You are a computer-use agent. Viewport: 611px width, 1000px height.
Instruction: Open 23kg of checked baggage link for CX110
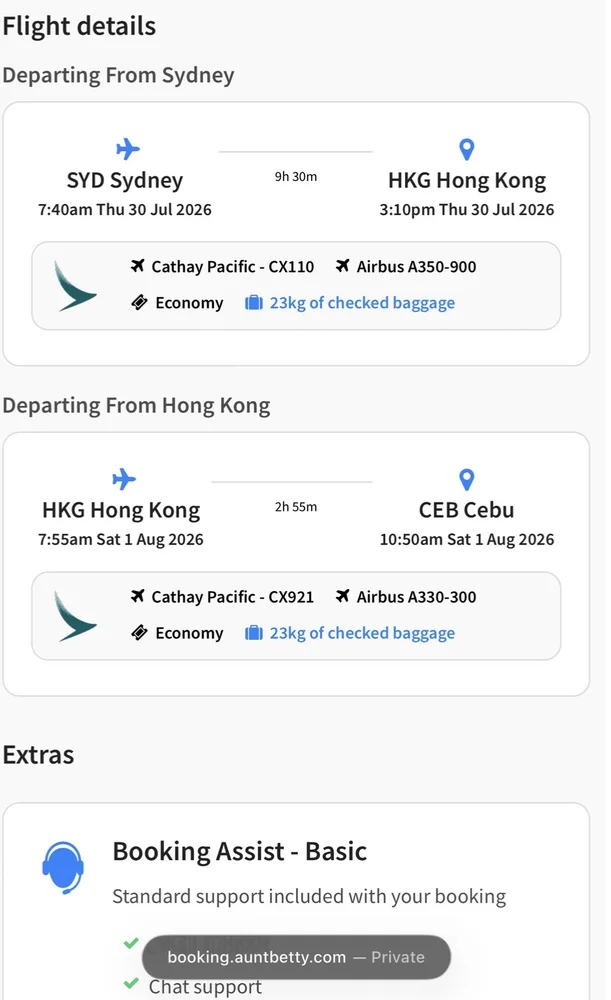point(362,303)
